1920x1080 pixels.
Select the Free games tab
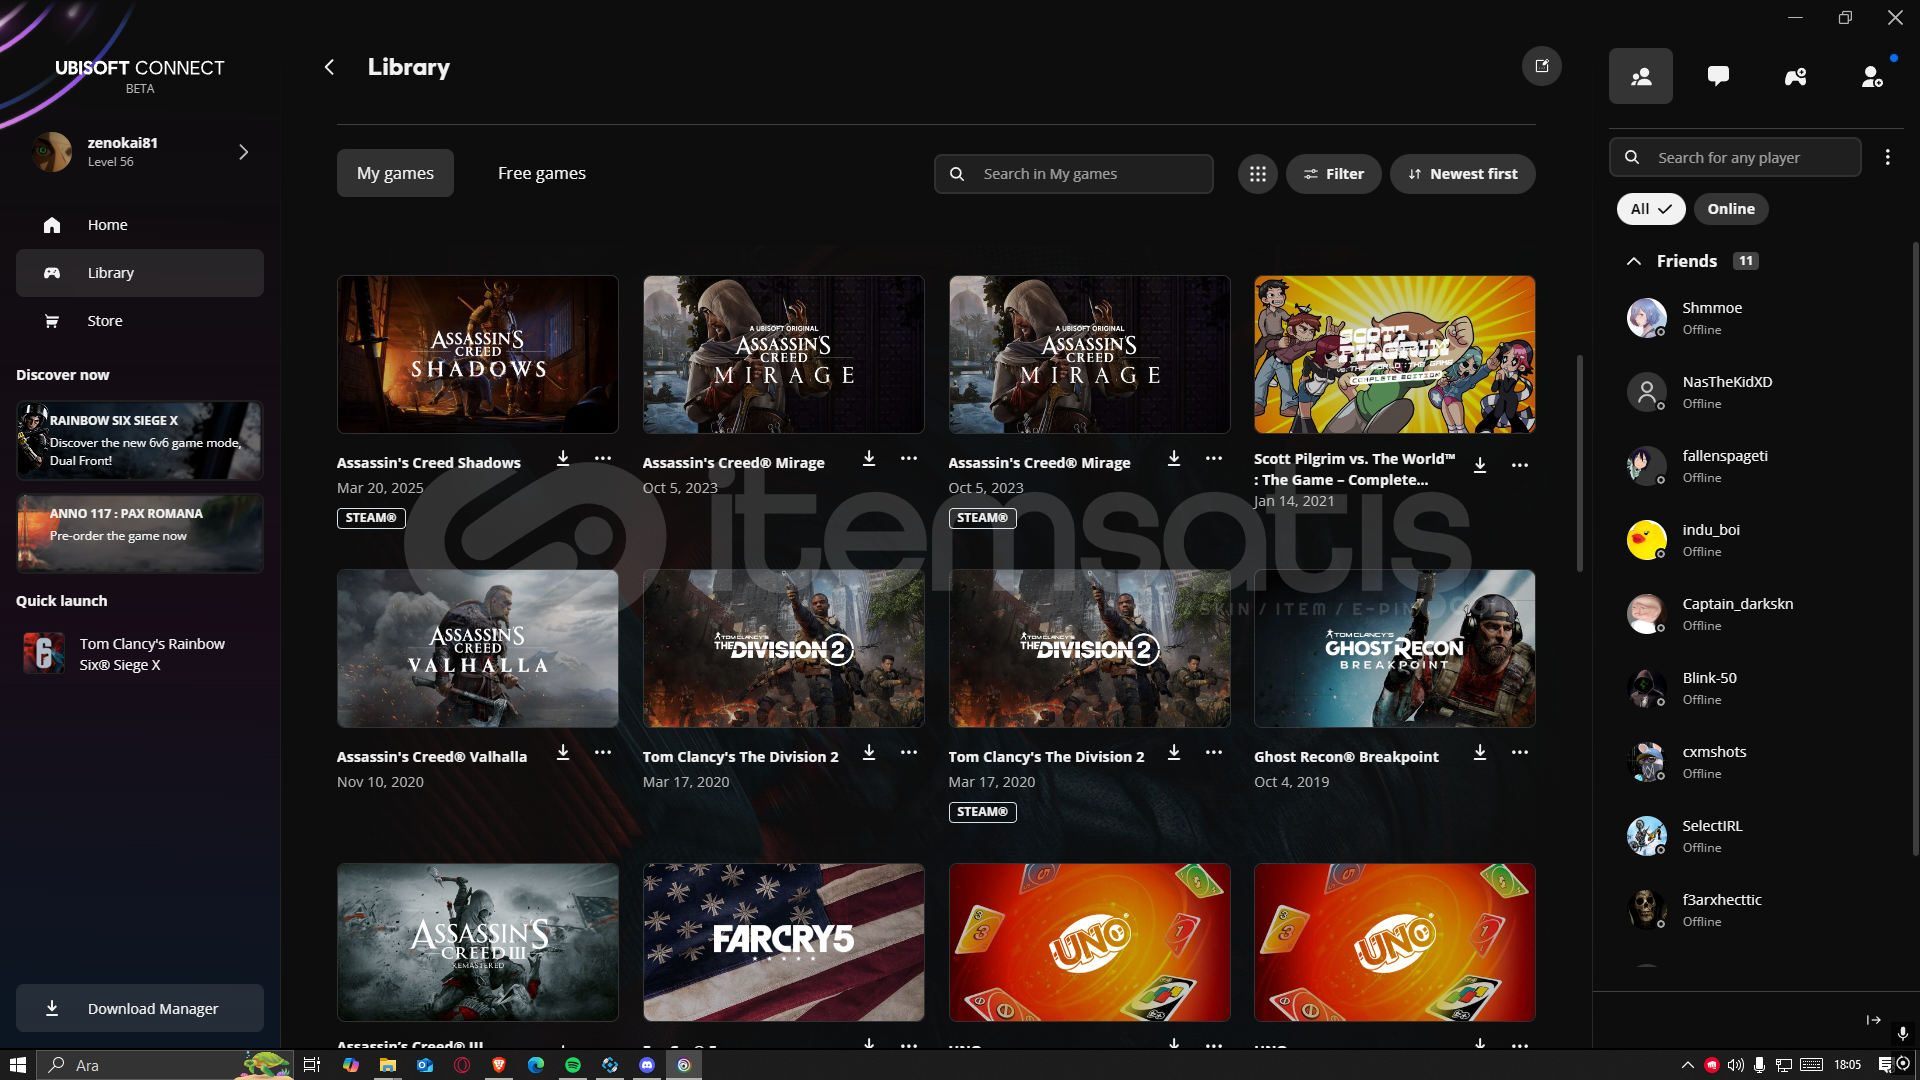[x=542, y=173]
